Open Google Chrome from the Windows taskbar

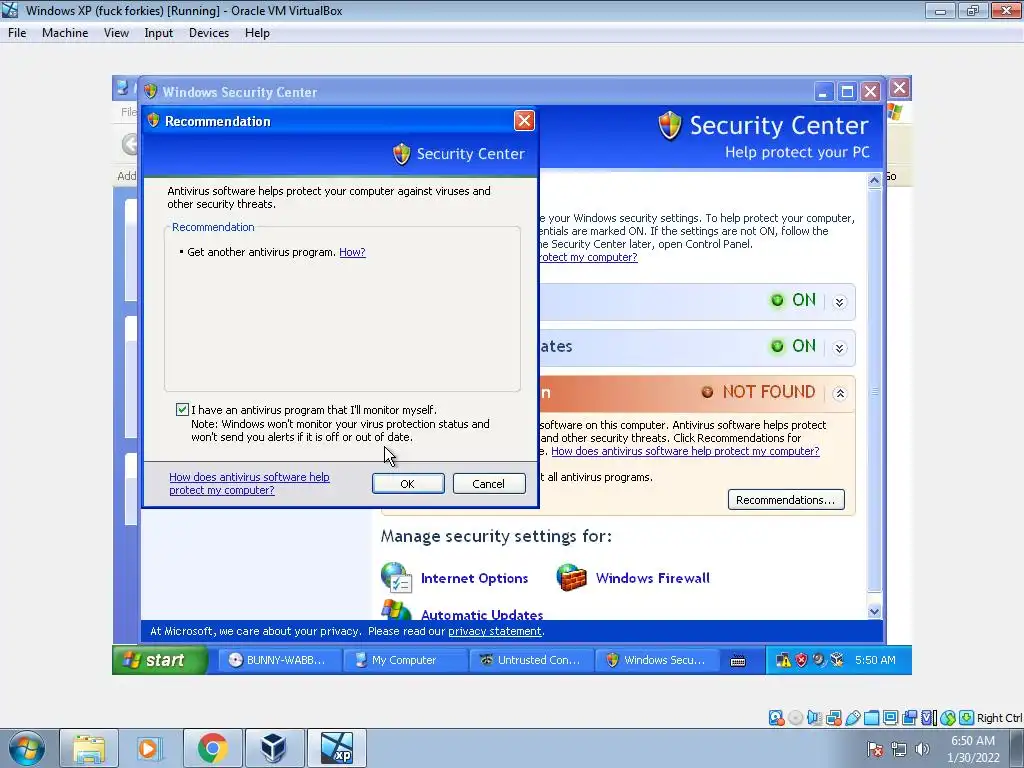point(212,748)
